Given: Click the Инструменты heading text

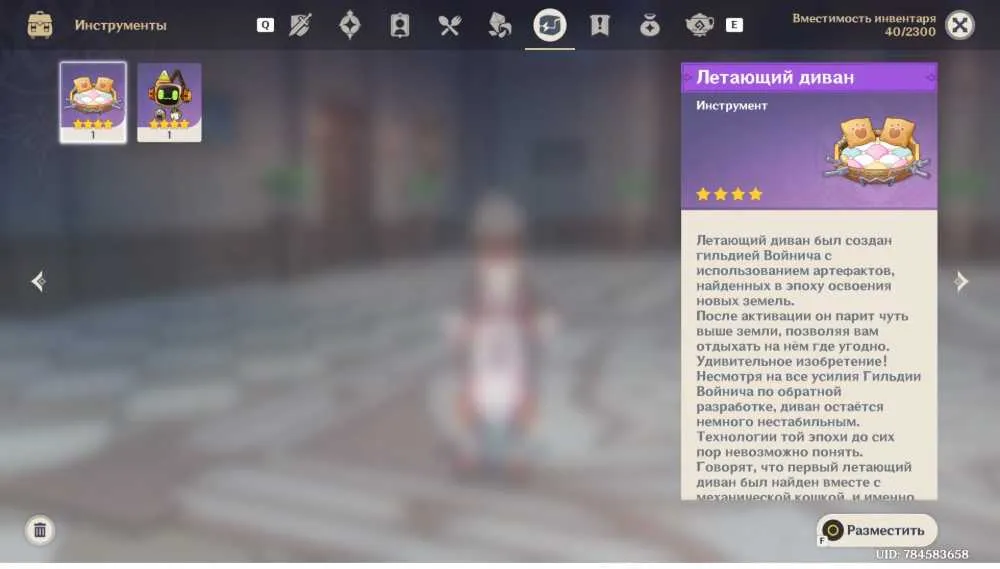Looking at the screenshot, I should [121, 26].
